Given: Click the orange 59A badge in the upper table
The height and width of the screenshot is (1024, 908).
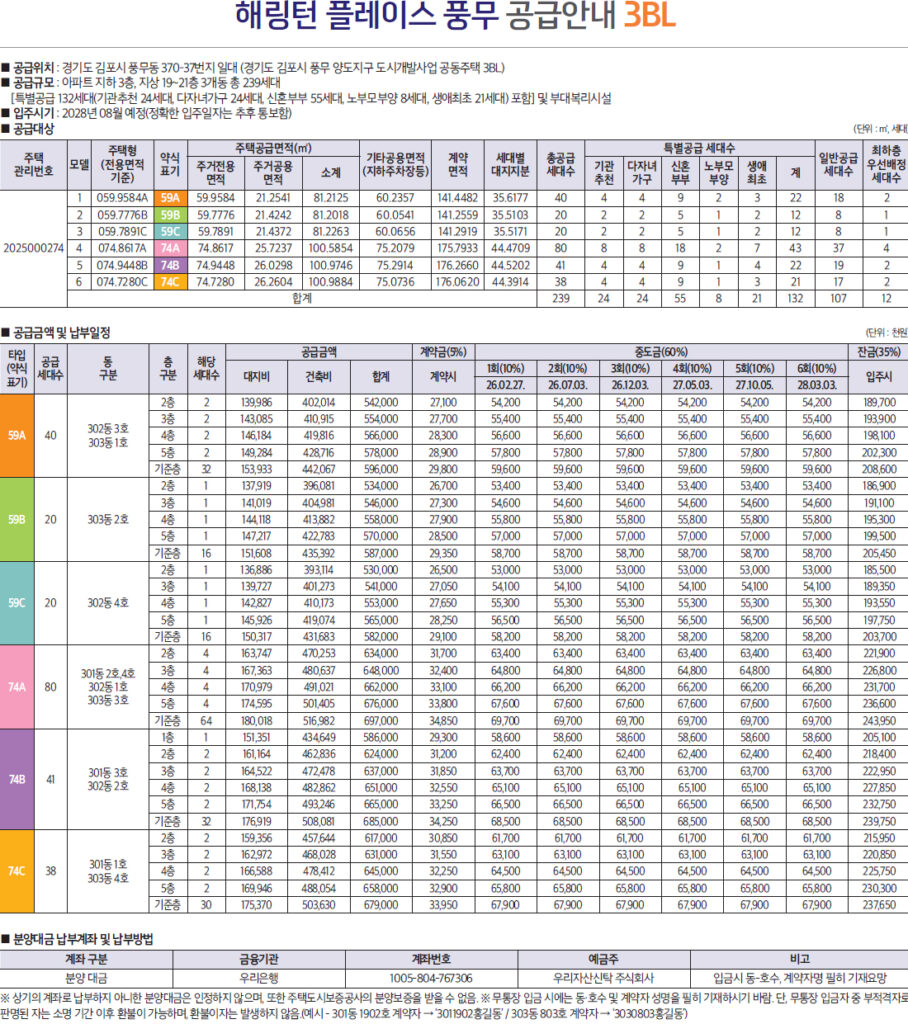Looking at the screenshot, I should tap(170, 198).
